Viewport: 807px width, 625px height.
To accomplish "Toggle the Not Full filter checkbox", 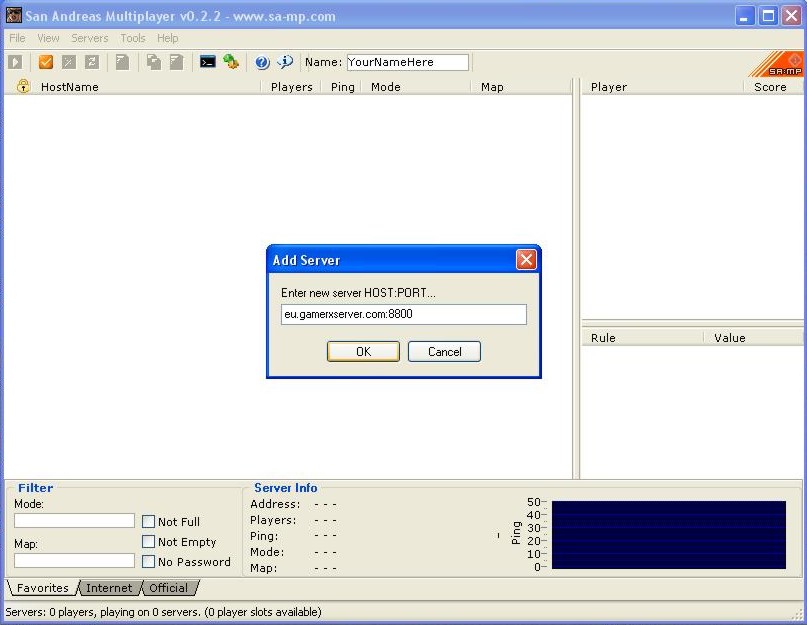I will click(x=148, y=522).
